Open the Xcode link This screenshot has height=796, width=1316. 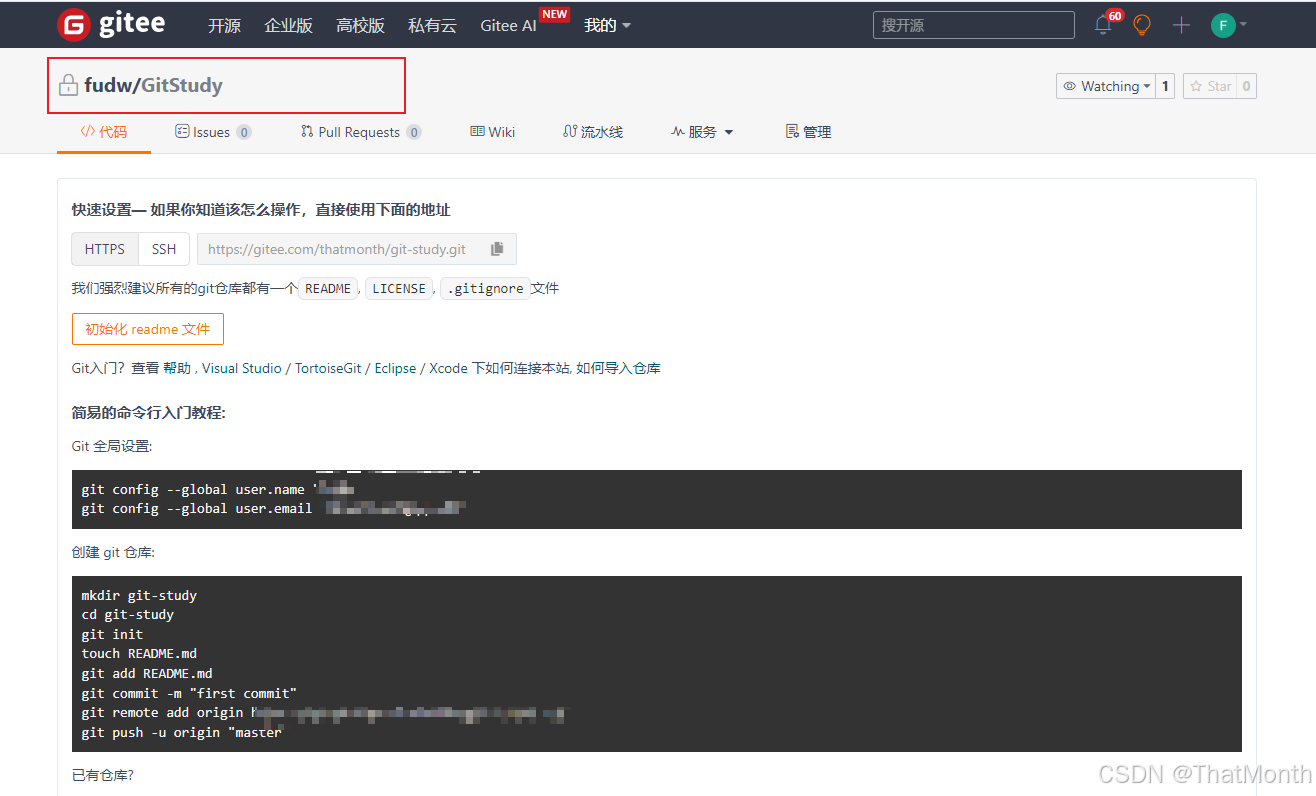(x=448, y=368)
